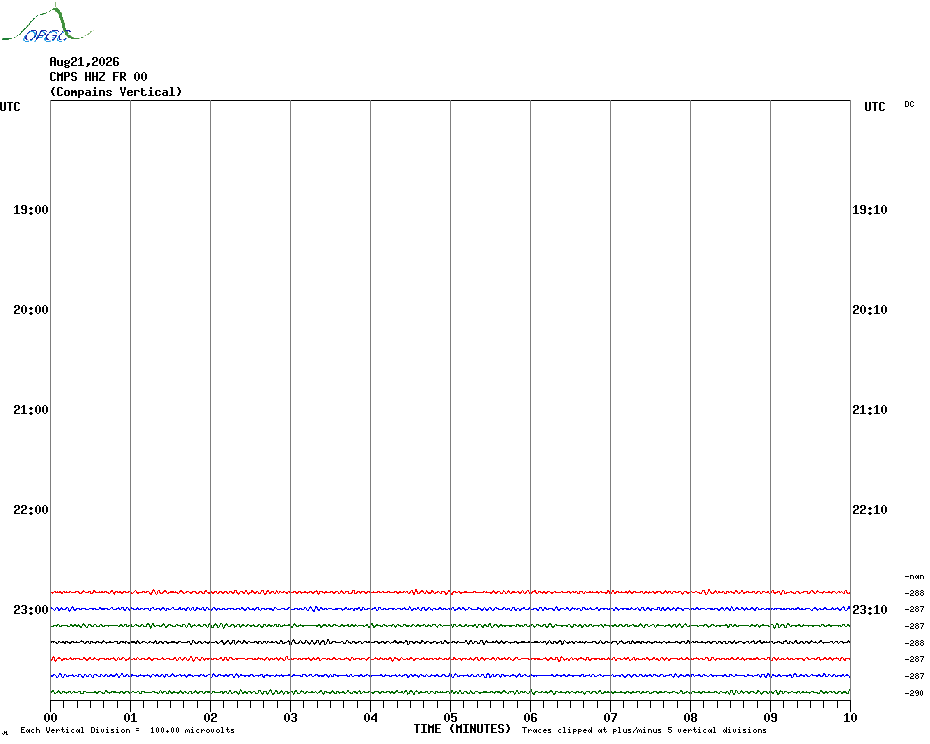Click the DC column header

(909, 104)
